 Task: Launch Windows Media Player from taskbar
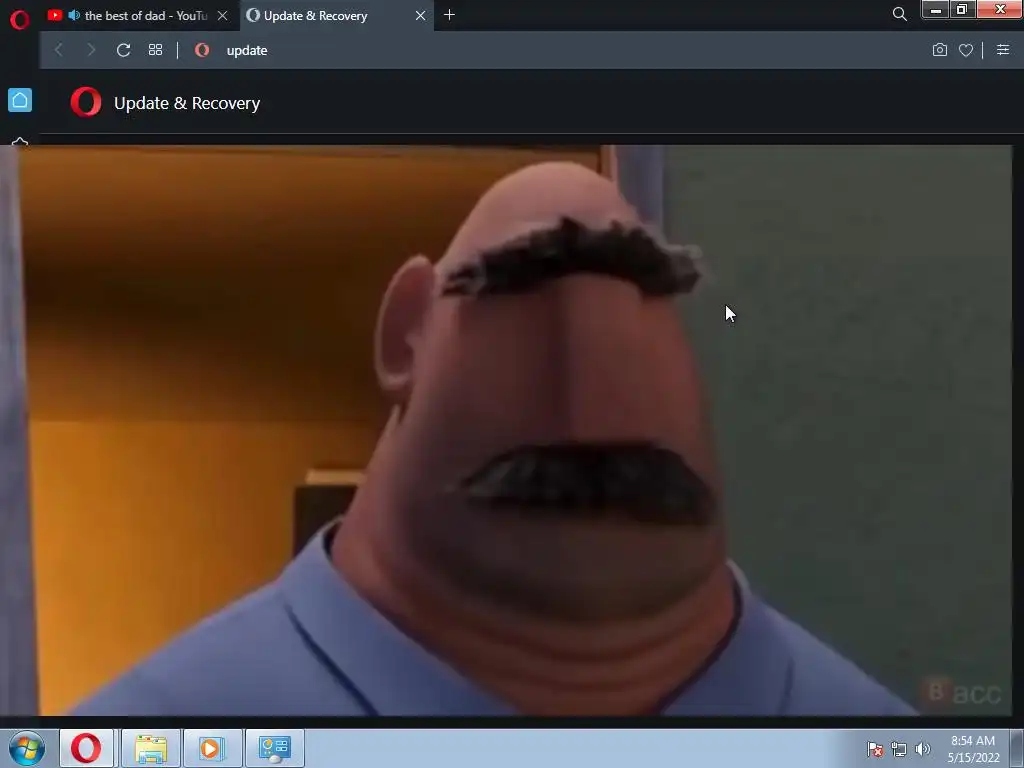[x=212, y=748]
